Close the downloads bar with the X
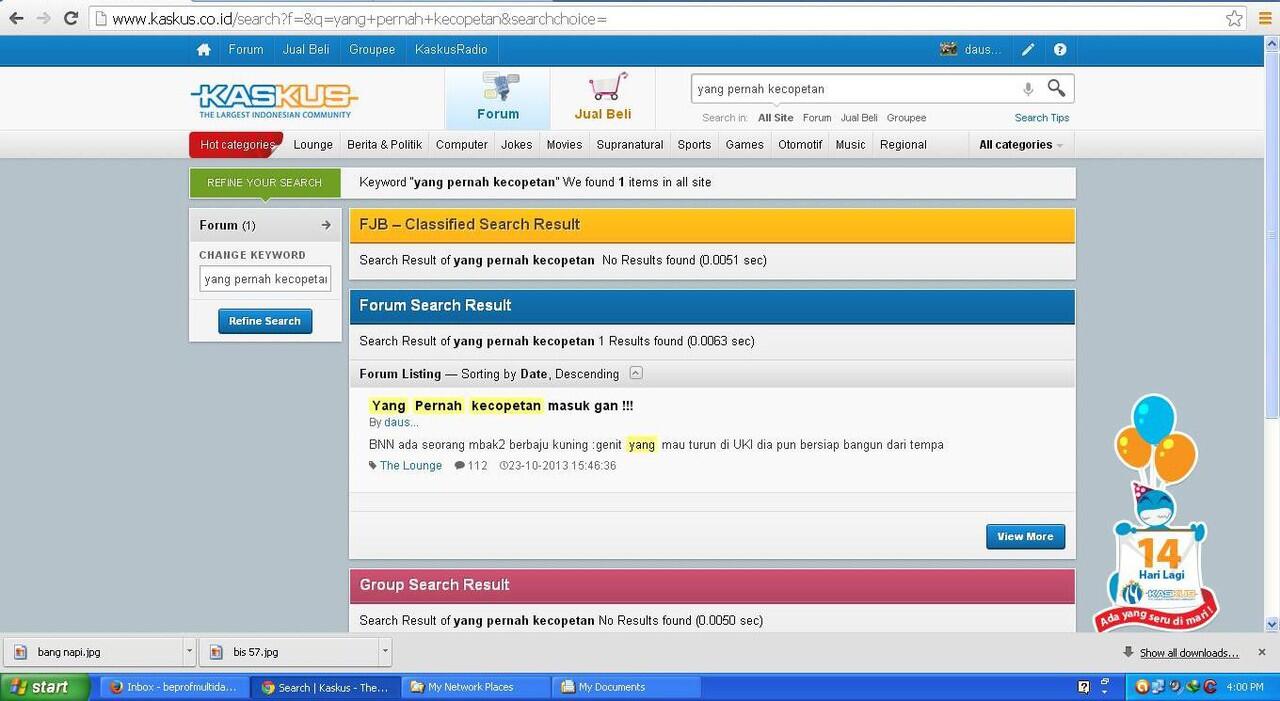Viewport: 1280px width, 701px height. (x=1264, y=653)
